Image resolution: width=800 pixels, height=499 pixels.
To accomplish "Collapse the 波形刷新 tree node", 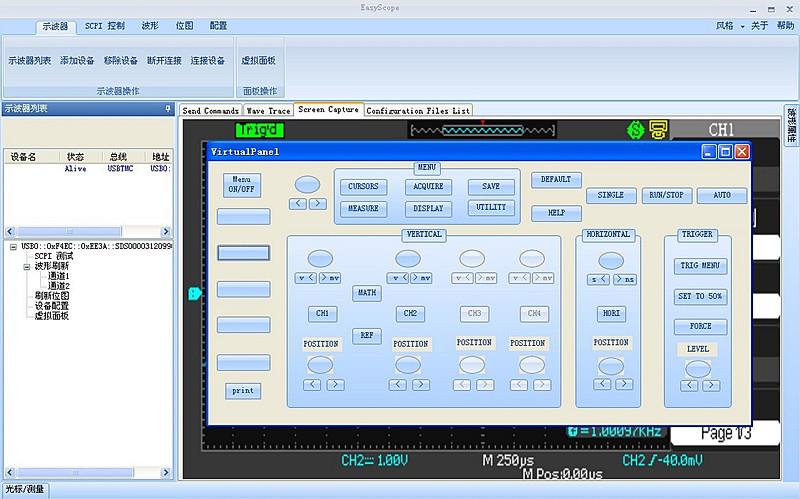I will 28,266.
